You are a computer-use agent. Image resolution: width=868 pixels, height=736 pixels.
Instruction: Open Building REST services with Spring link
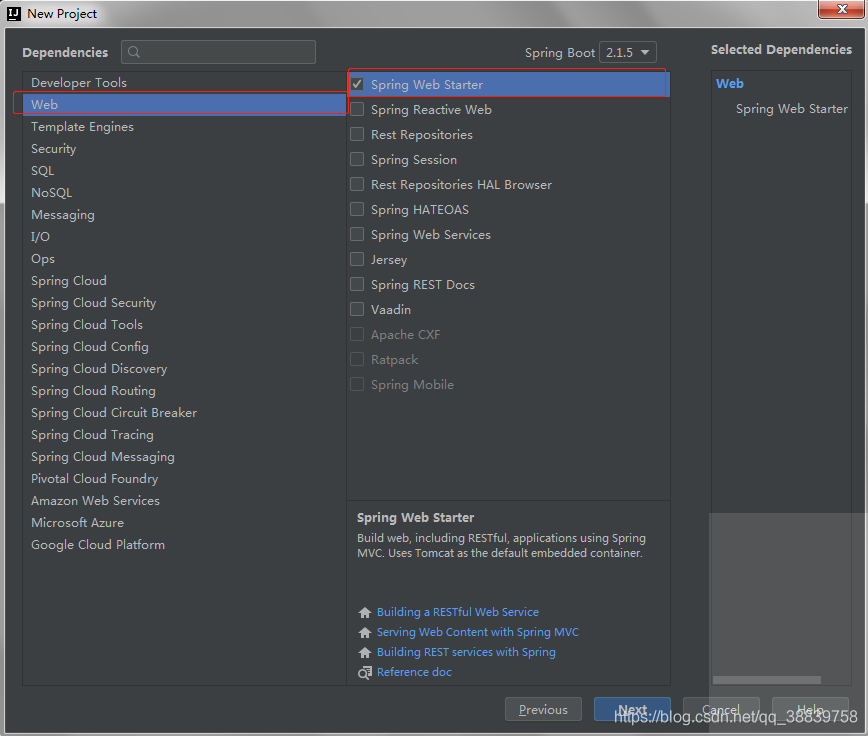coord(466,652)
